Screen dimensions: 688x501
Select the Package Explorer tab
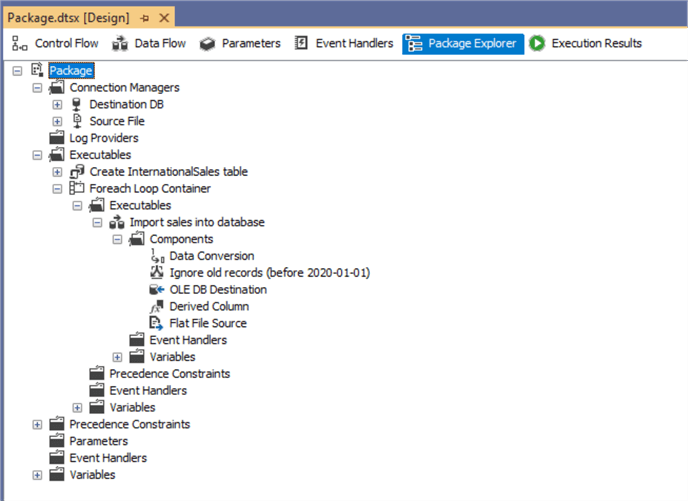(463, 44)
